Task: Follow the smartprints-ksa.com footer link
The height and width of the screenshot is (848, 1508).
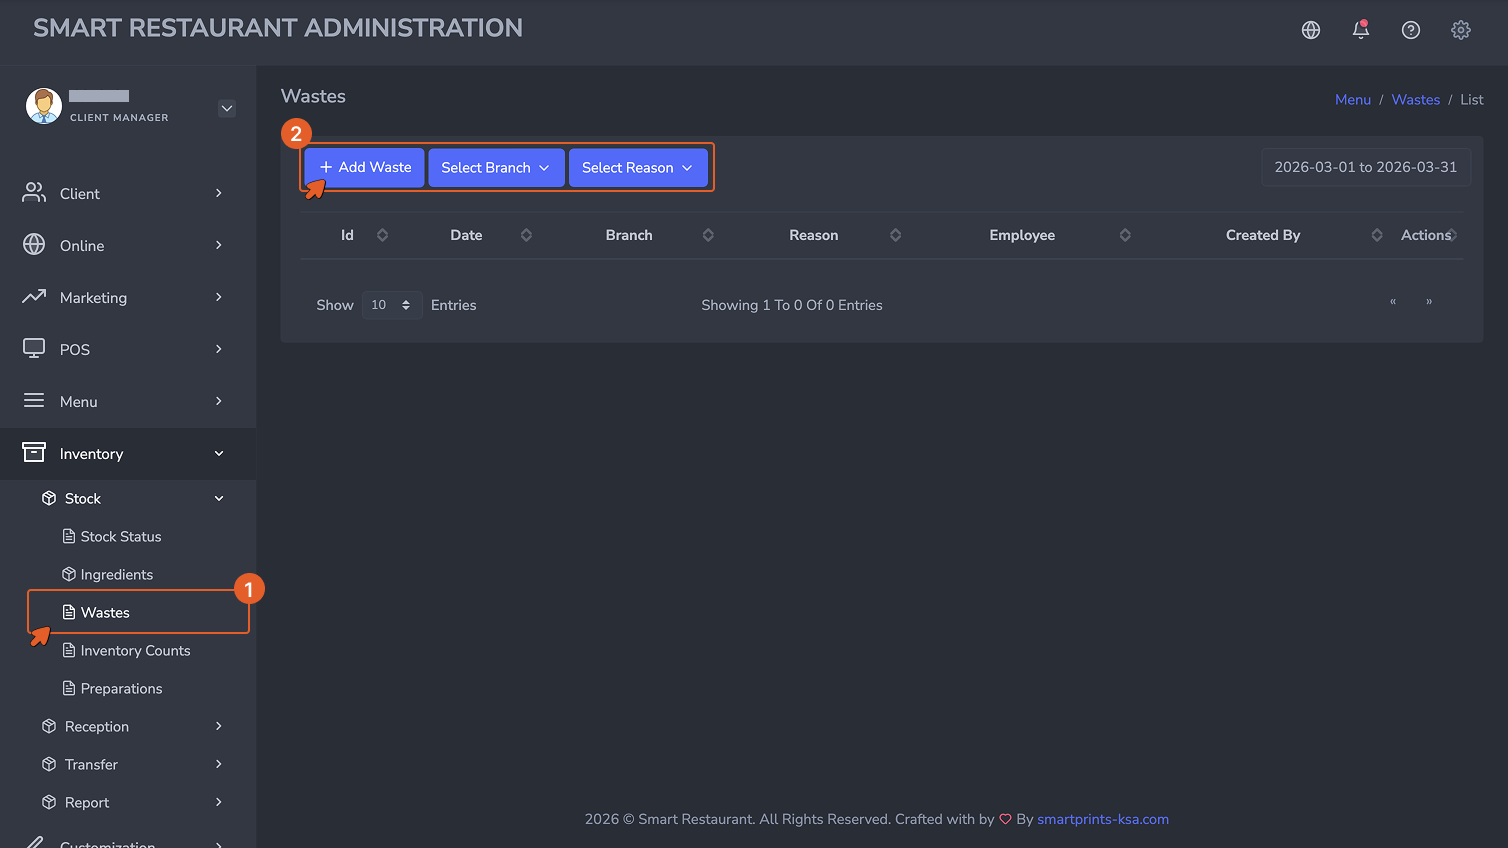Action: 1103,819
